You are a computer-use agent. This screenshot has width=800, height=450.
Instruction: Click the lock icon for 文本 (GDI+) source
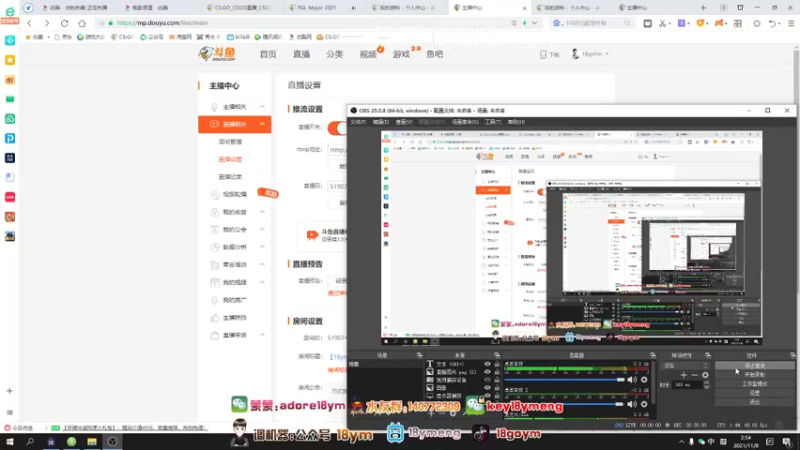[x=497, y=364]
